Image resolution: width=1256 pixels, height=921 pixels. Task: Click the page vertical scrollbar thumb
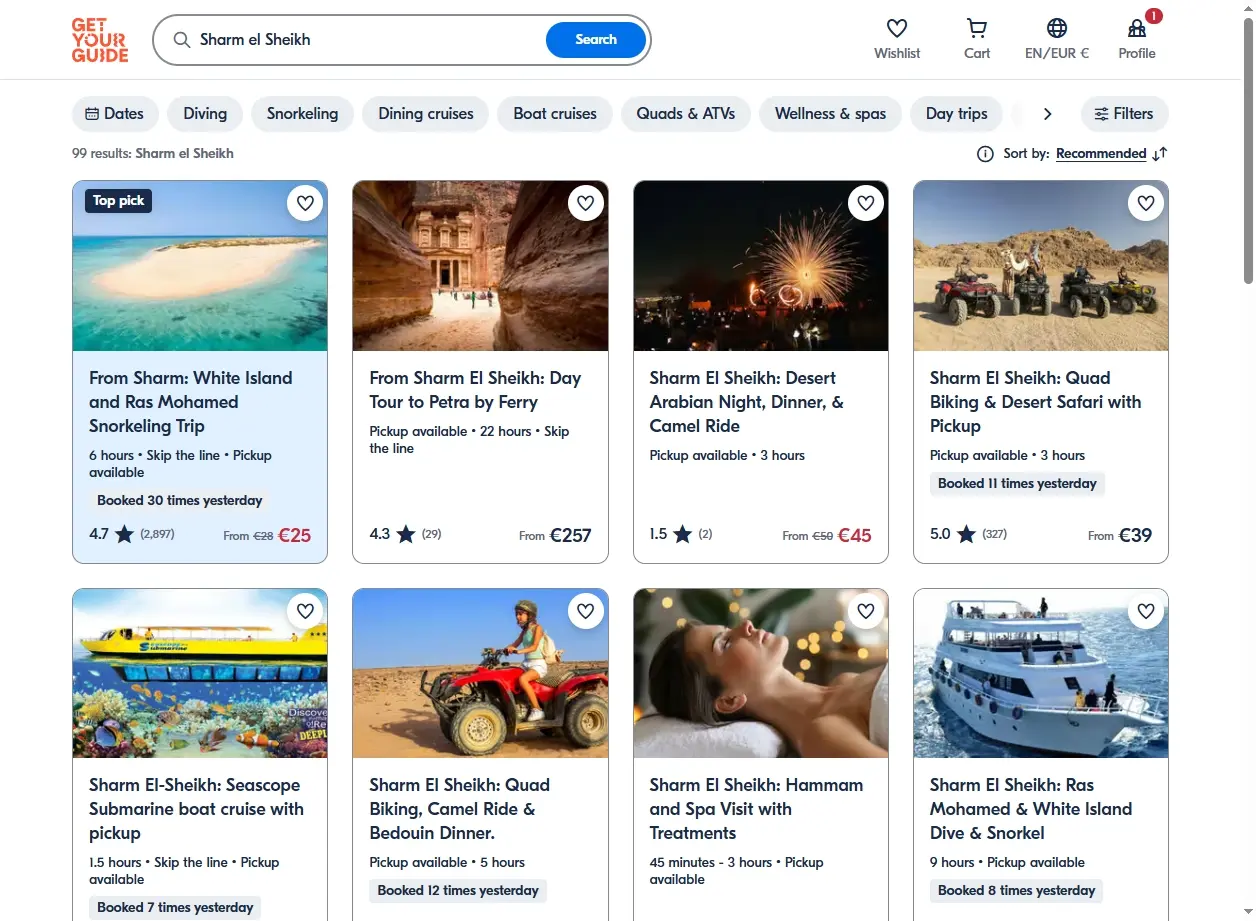coord(1247,150)
